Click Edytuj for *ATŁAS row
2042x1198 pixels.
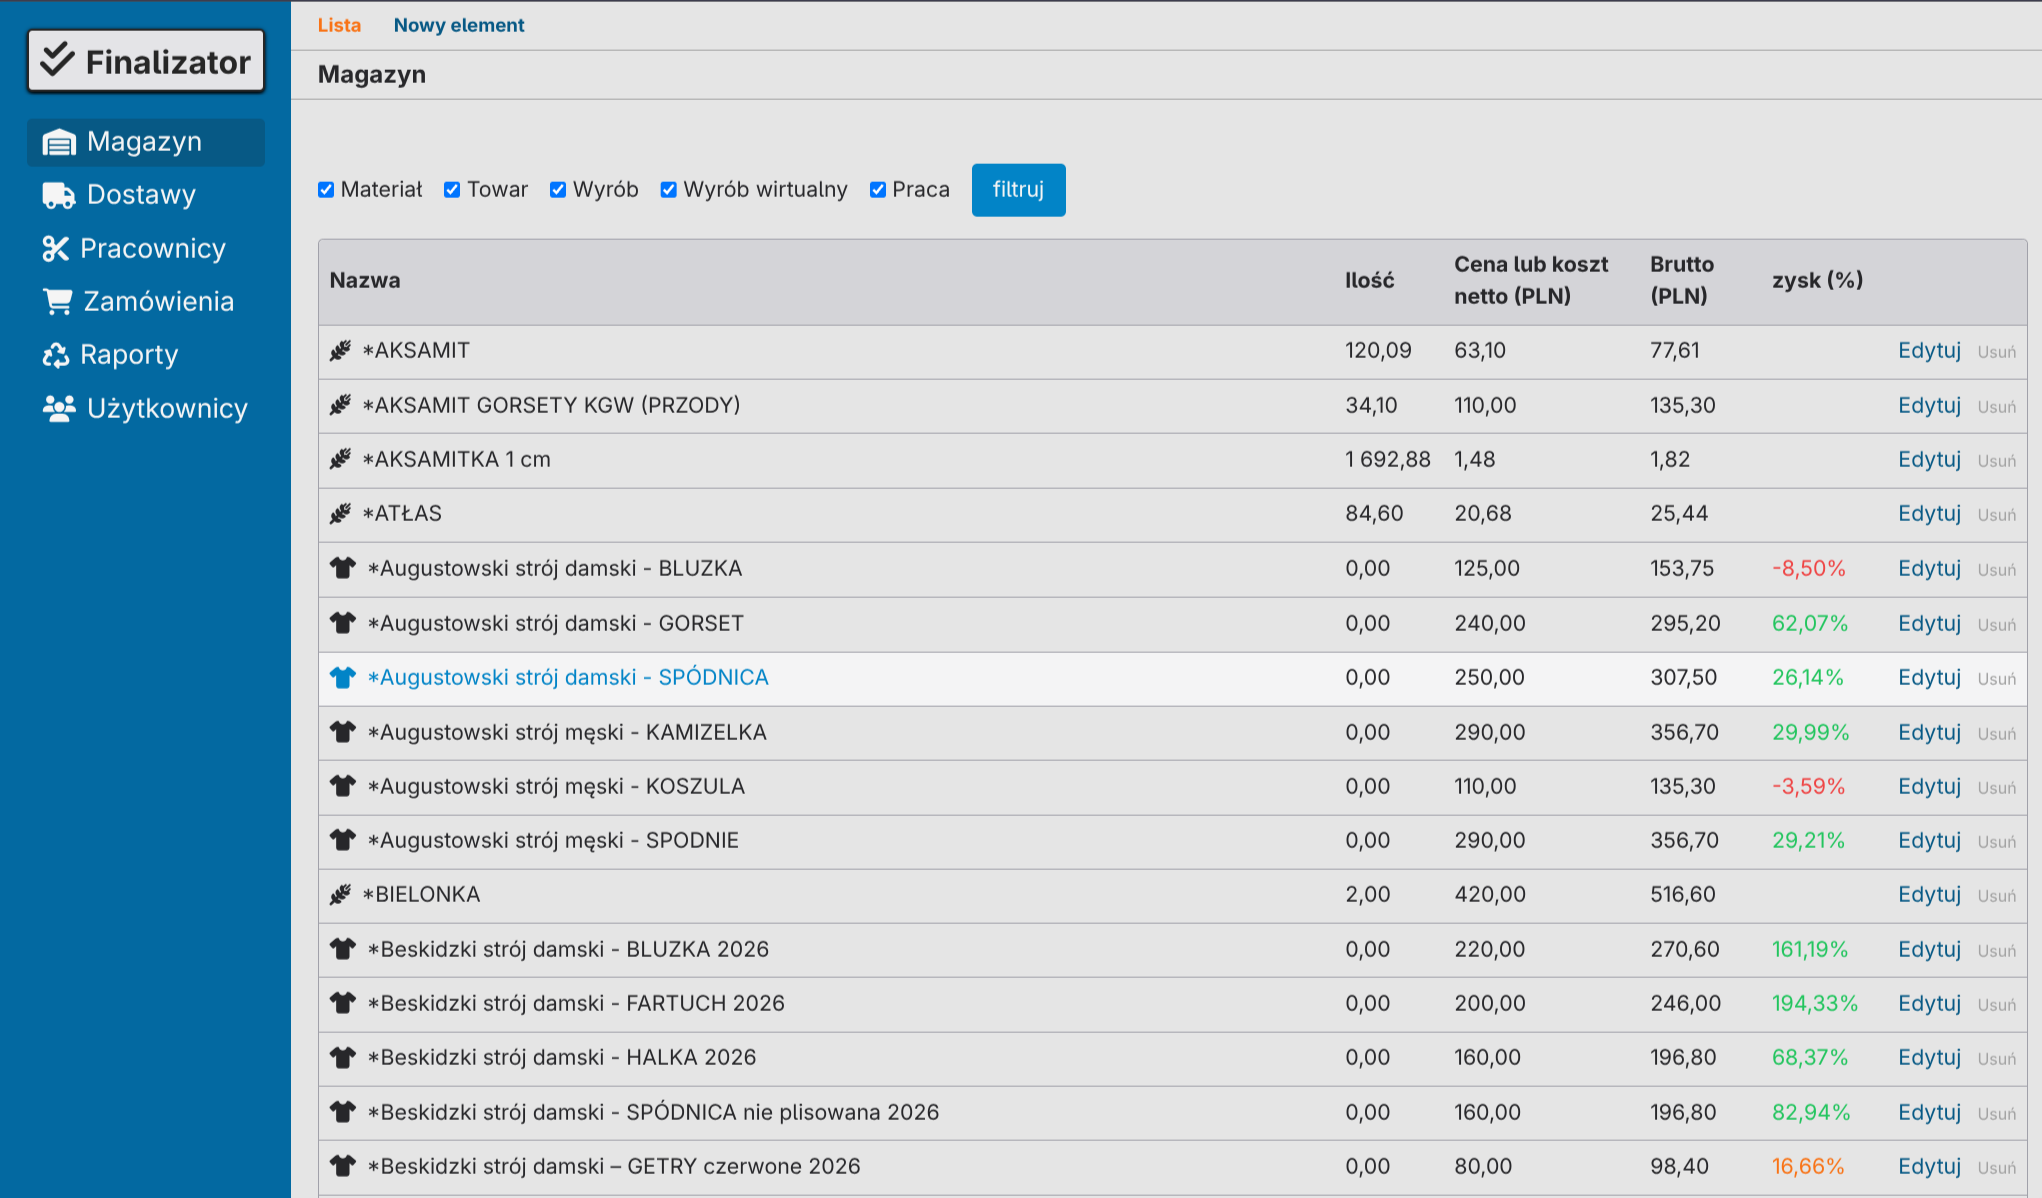[x=1929, y=514]
